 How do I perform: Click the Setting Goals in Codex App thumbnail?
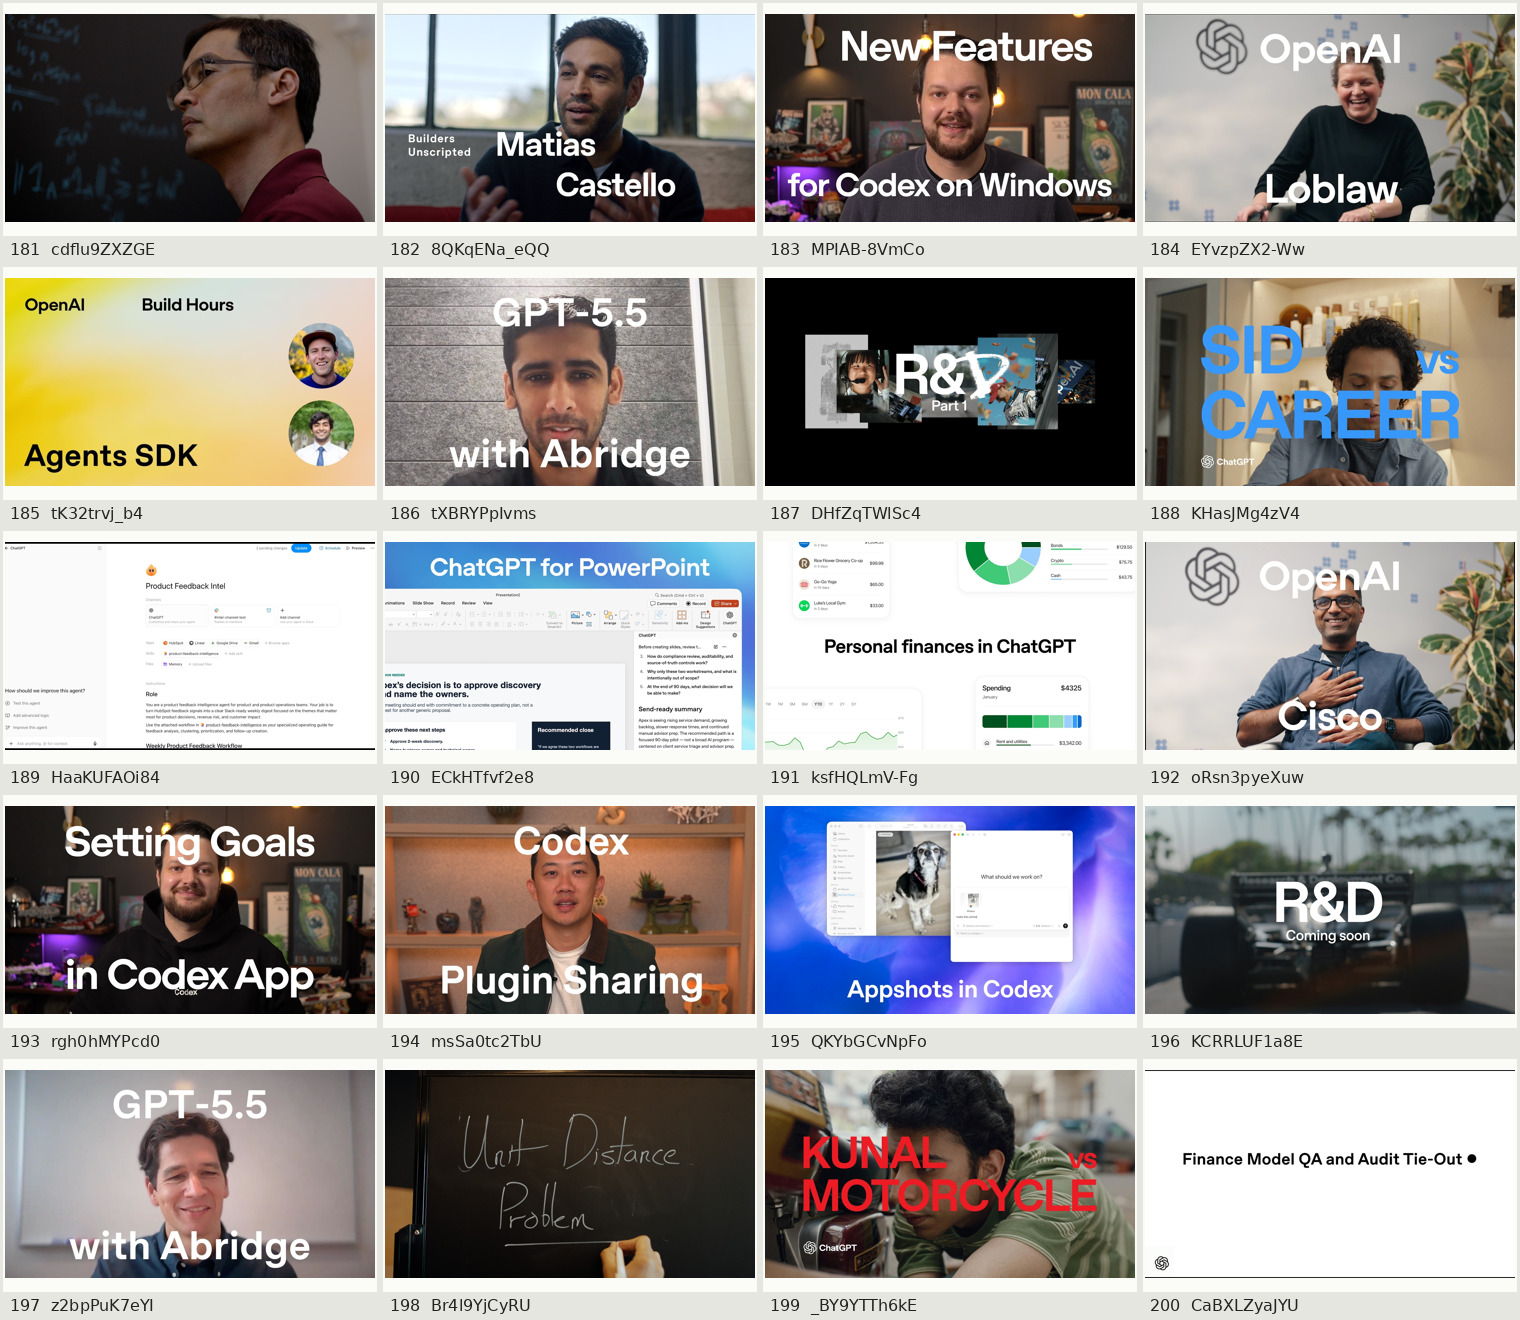(x=190, y=910)
